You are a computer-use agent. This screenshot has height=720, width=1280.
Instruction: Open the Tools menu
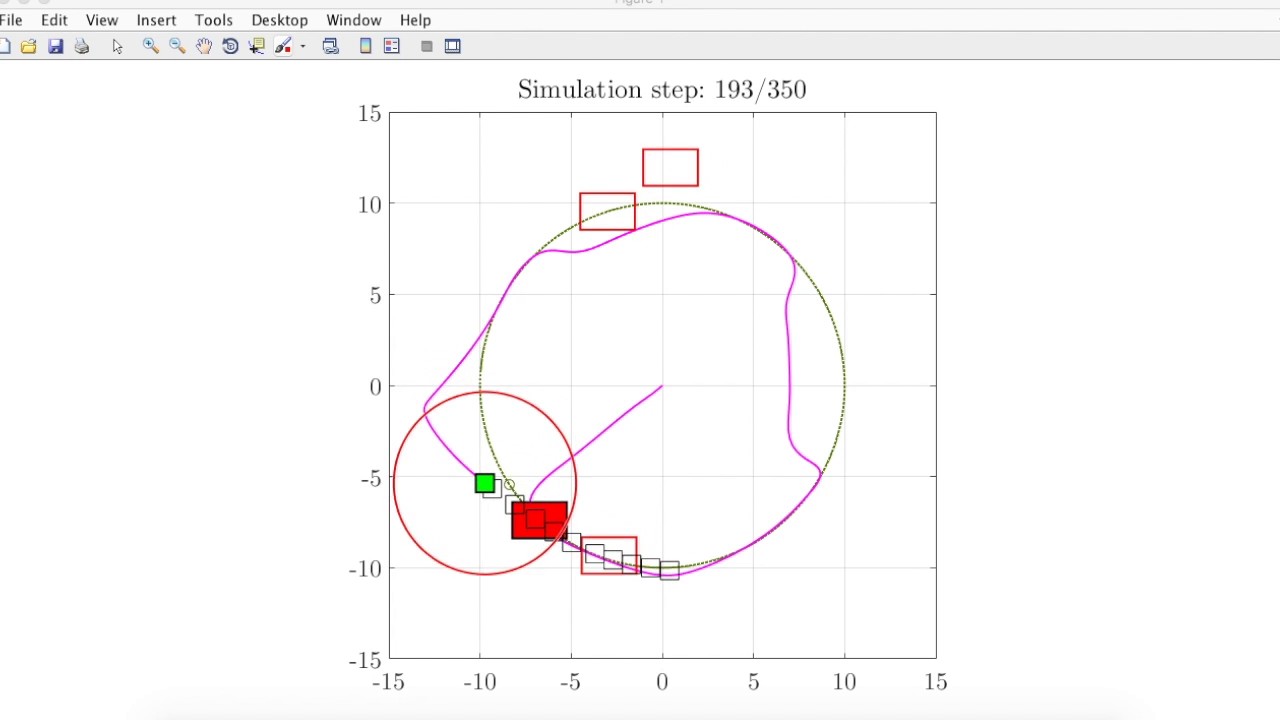pyautogui.click(x=214, y=20)
